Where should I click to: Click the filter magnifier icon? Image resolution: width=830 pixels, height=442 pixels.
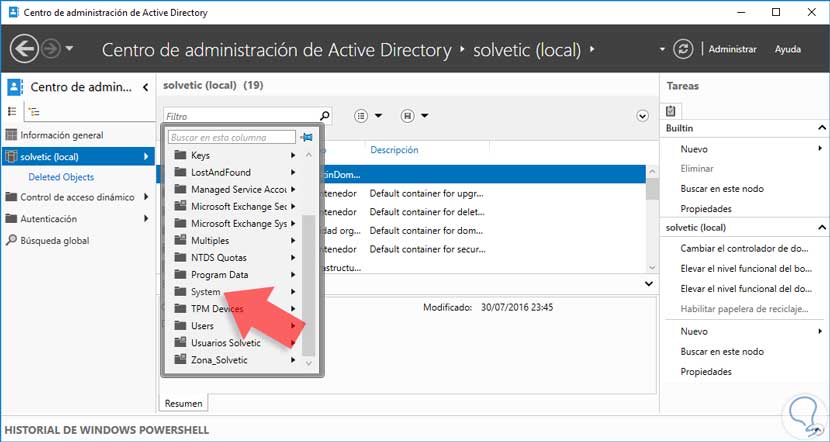325,115
